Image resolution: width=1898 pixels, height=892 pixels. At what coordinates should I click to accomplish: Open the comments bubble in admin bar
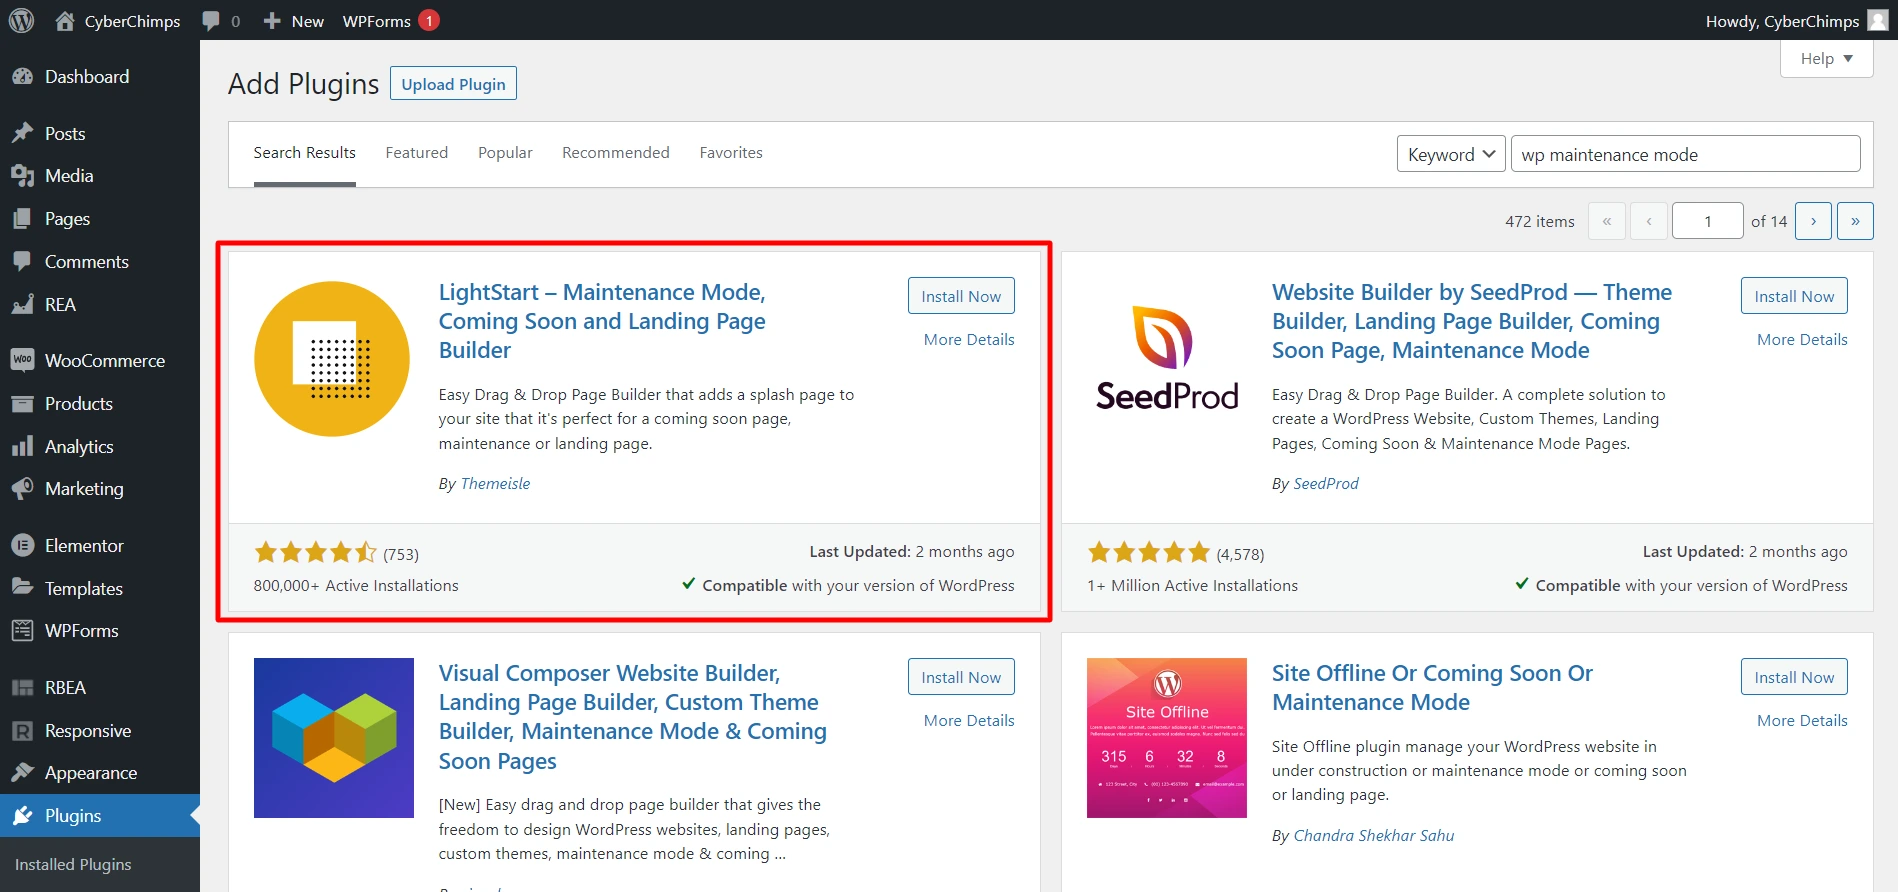(211, 21)
